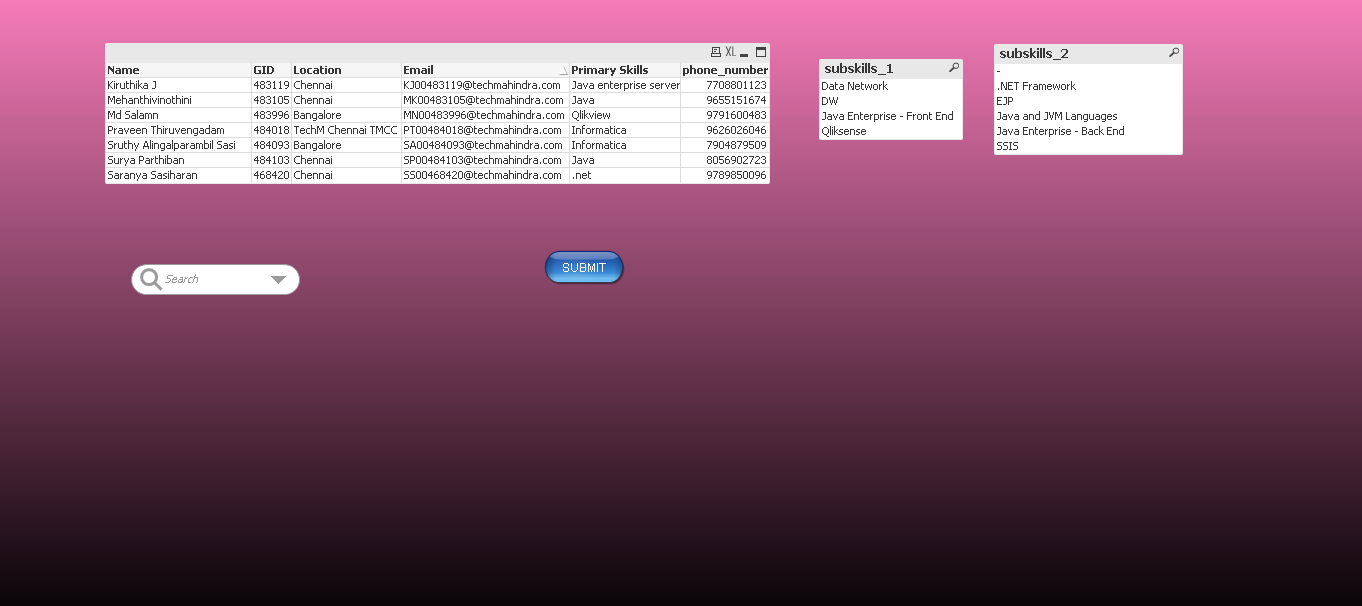Select the dash value in subskills_2
The height and width of the screenshot is (606, 1362).
pos(1088,71)
